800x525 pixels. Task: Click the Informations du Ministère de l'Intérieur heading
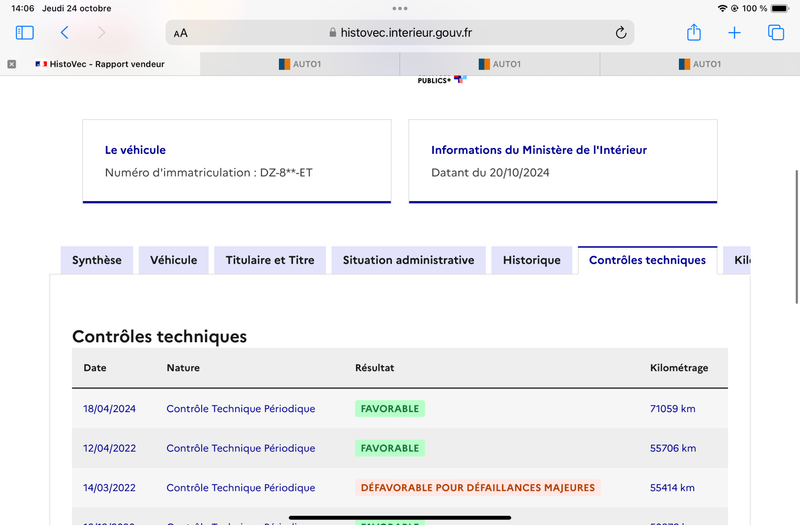coord(539,150)
